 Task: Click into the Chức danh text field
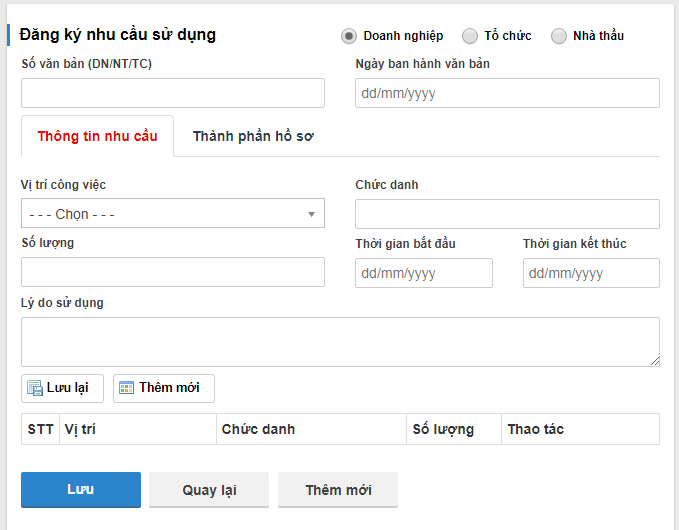pos(507,213)
